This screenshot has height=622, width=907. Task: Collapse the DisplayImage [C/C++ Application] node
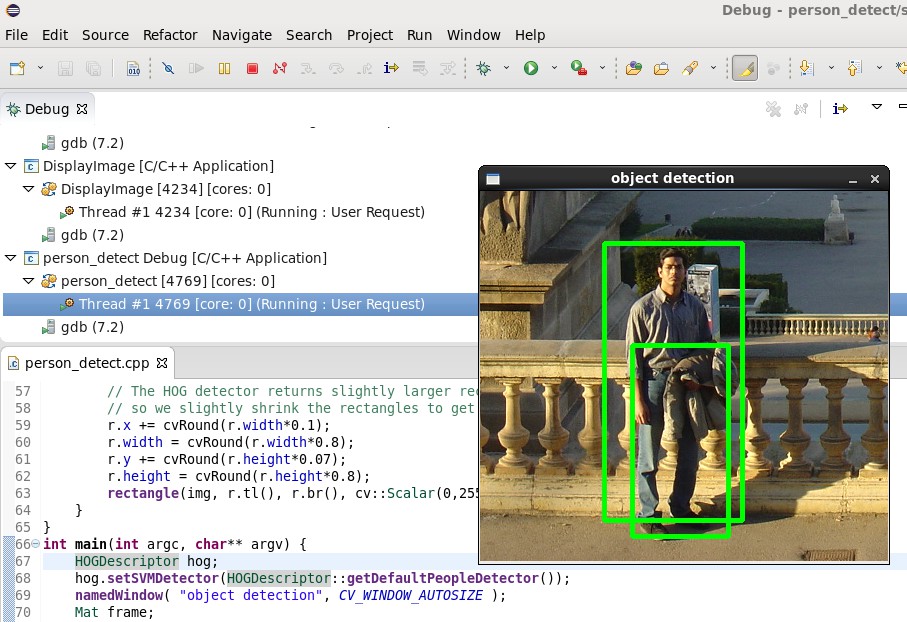click(x=11, y=166)
